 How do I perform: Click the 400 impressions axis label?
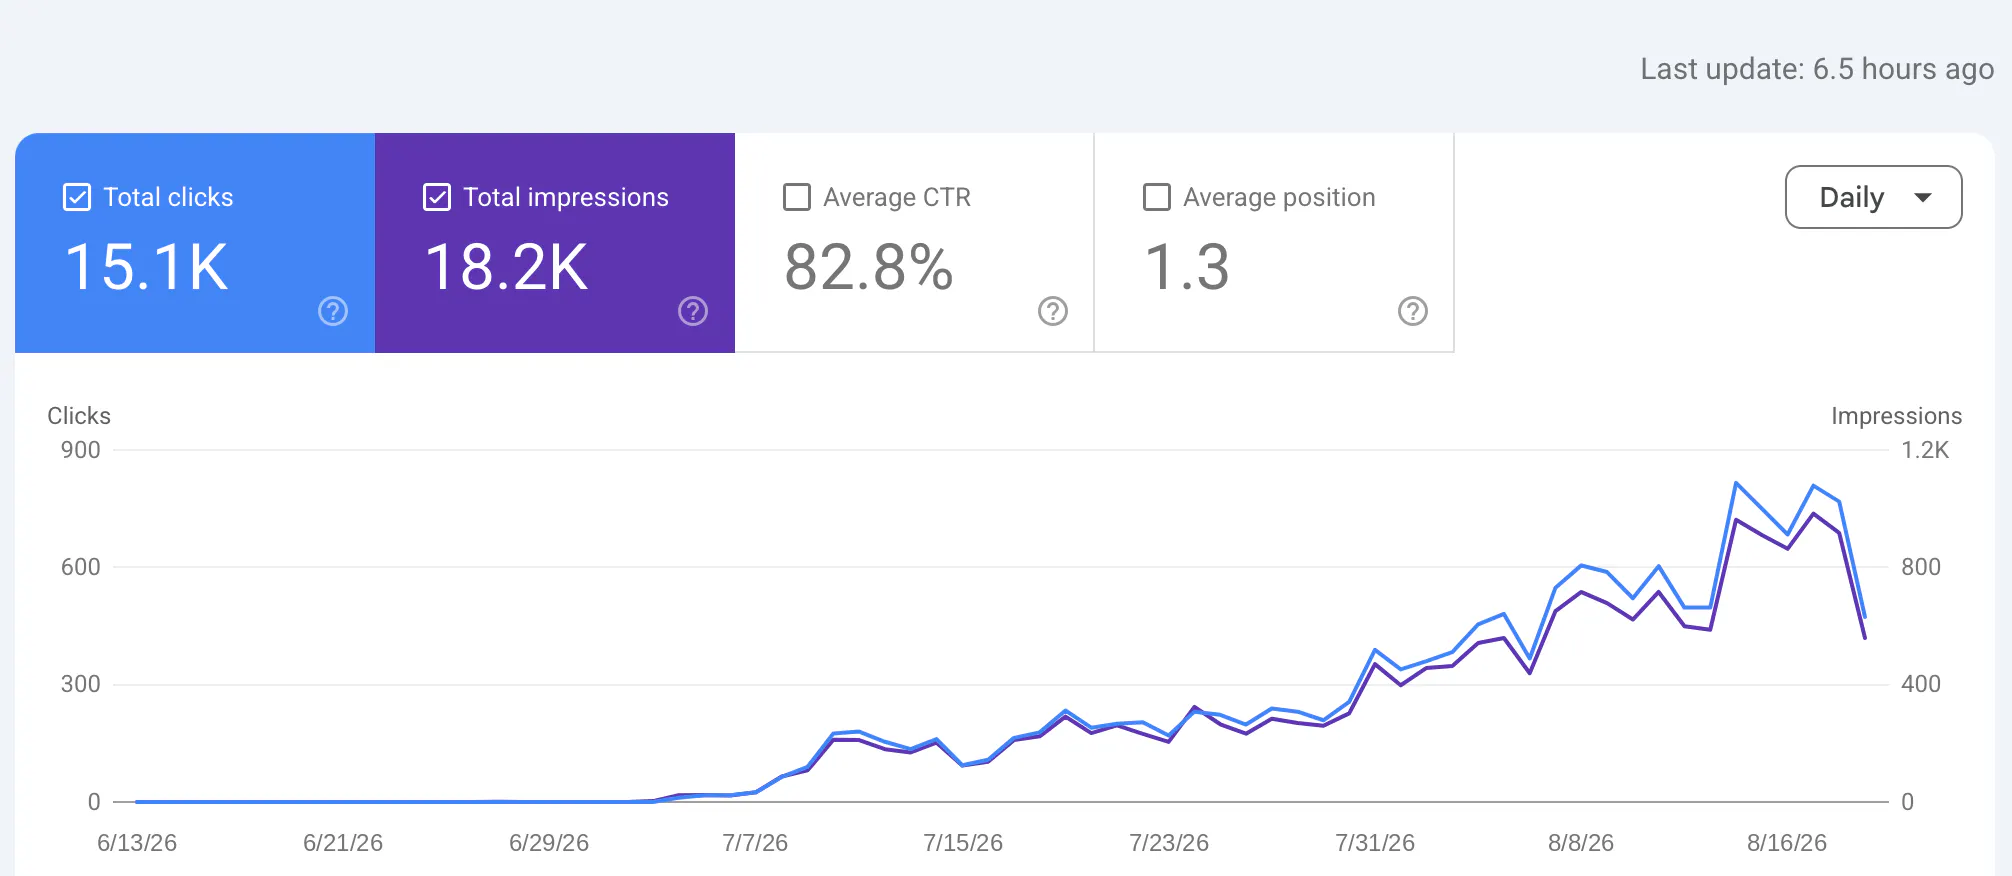[x=1921, y=684]
